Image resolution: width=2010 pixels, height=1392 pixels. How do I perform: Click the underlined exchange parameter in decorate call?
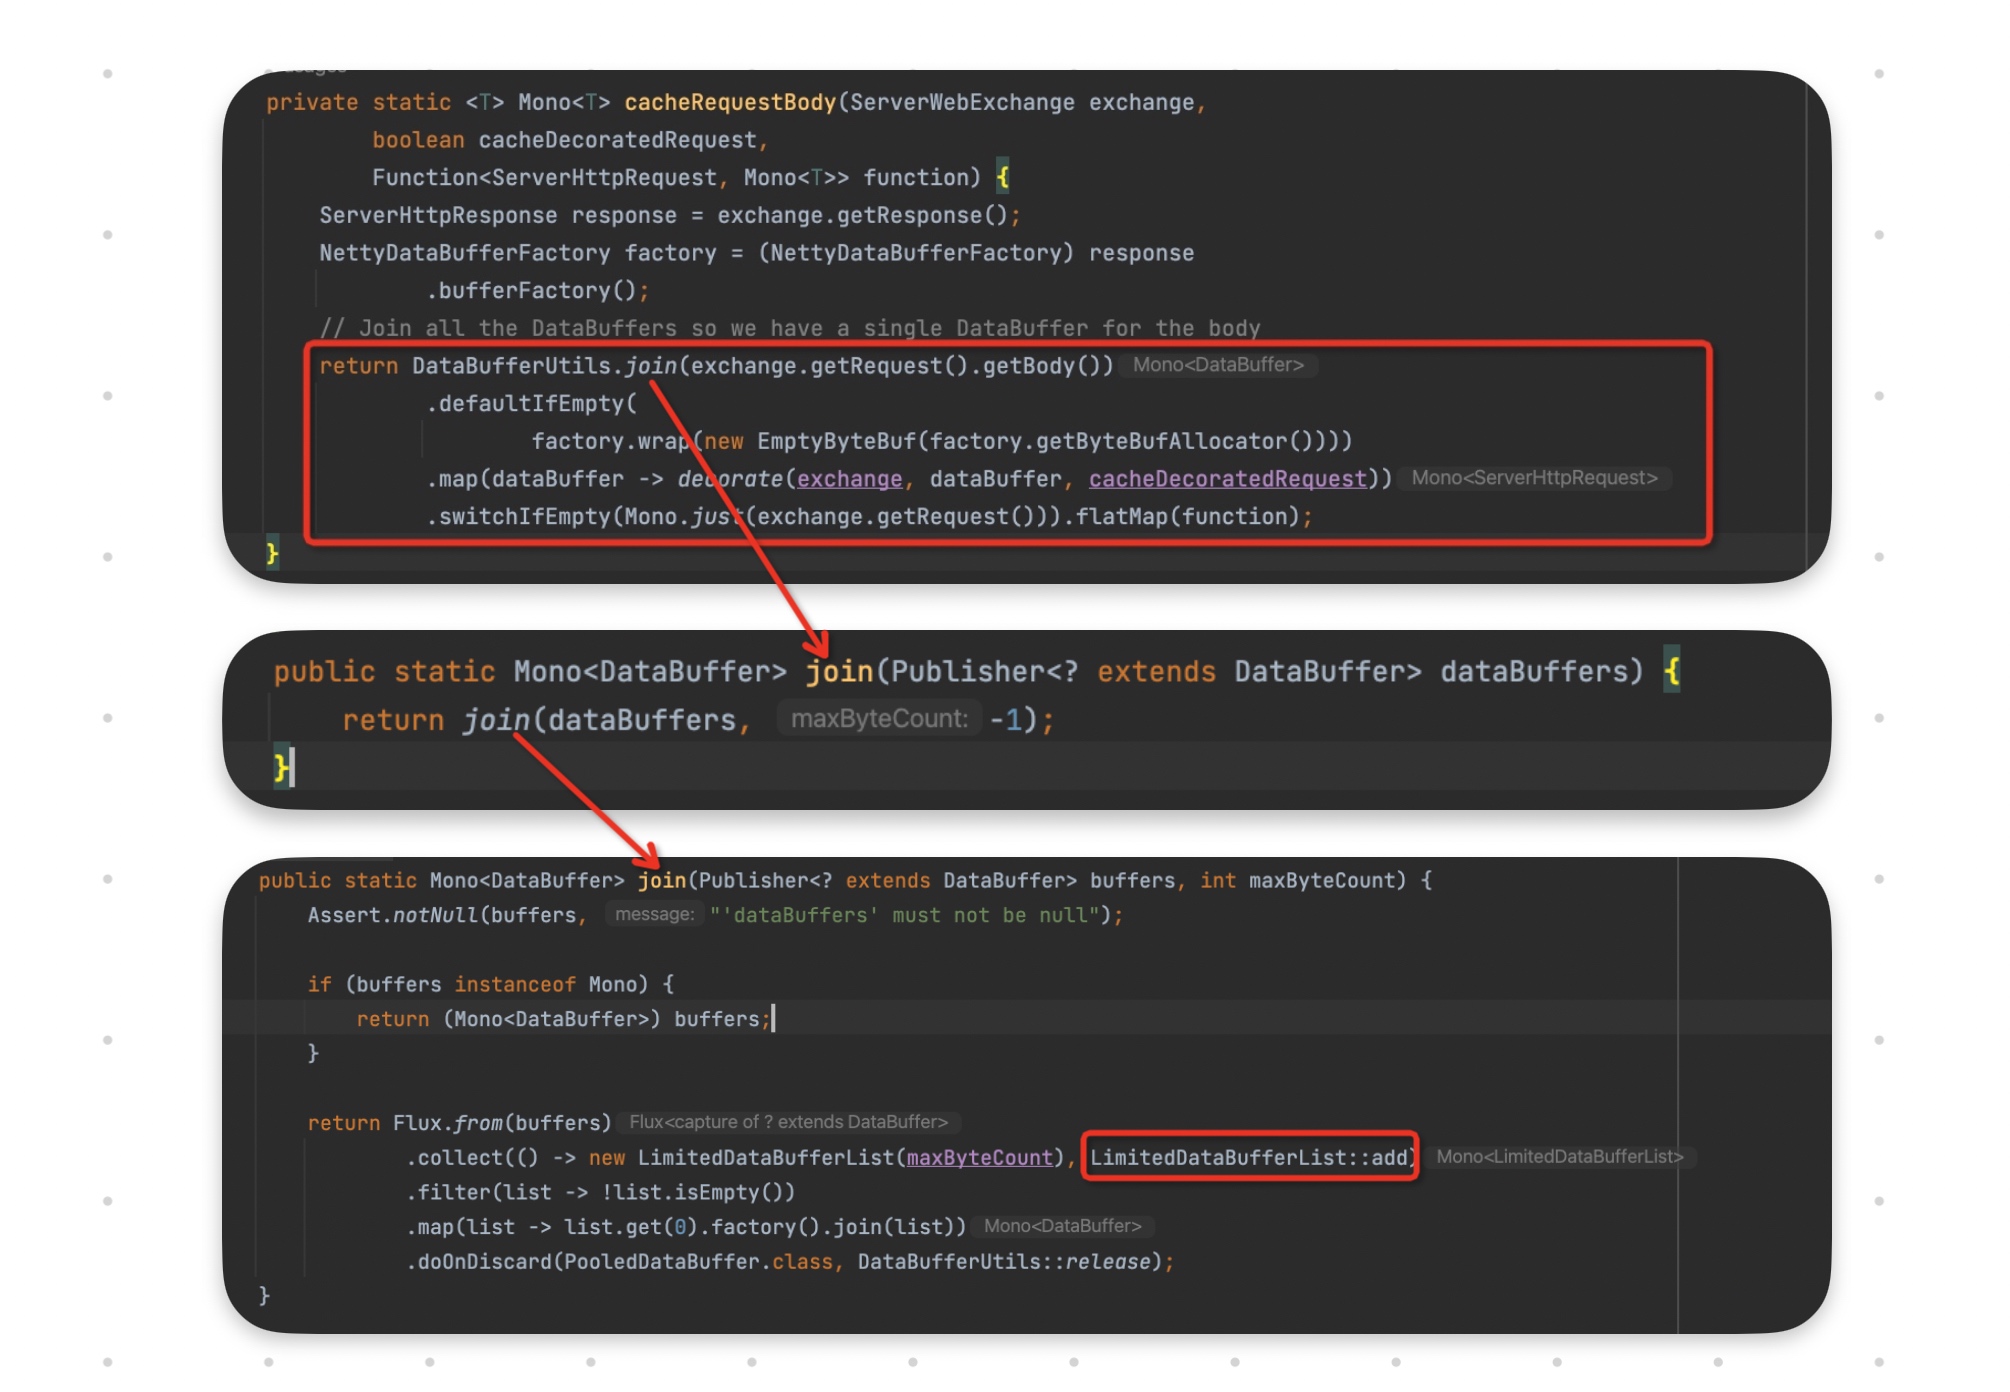(849, 479)
